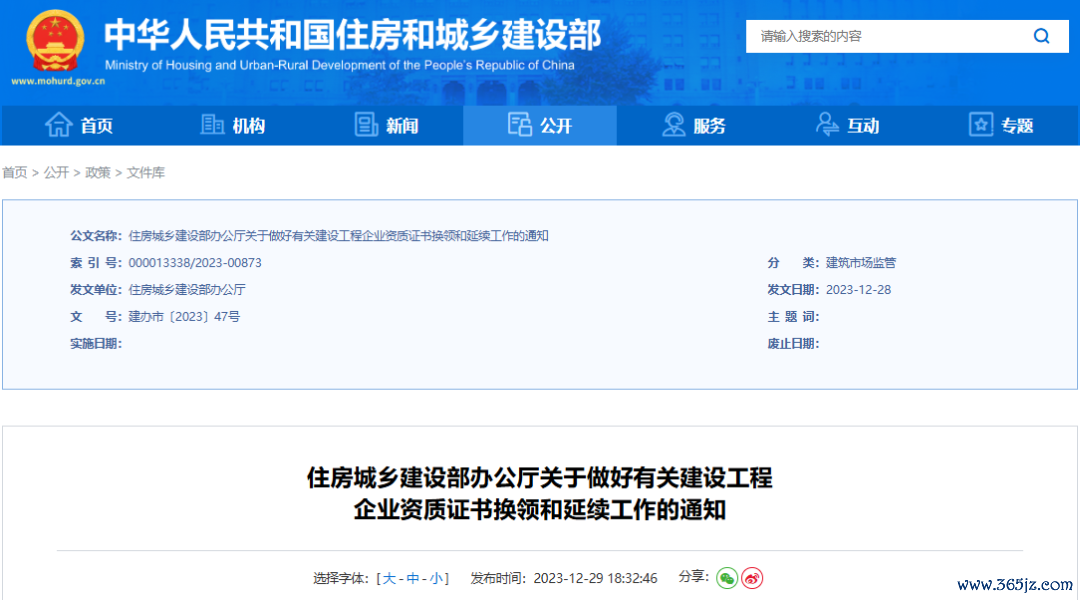The height and width of the screenshot is (600, 1080).
Task: Share via the Weibo icon
Action: pos(752,578)
